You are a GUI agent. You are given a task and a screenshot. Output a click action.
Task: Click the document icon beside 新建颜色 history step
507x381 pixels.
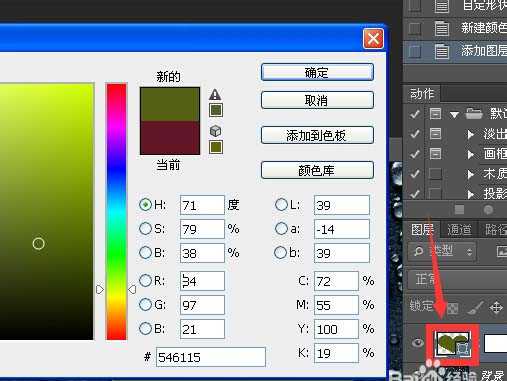pos(442,28)
